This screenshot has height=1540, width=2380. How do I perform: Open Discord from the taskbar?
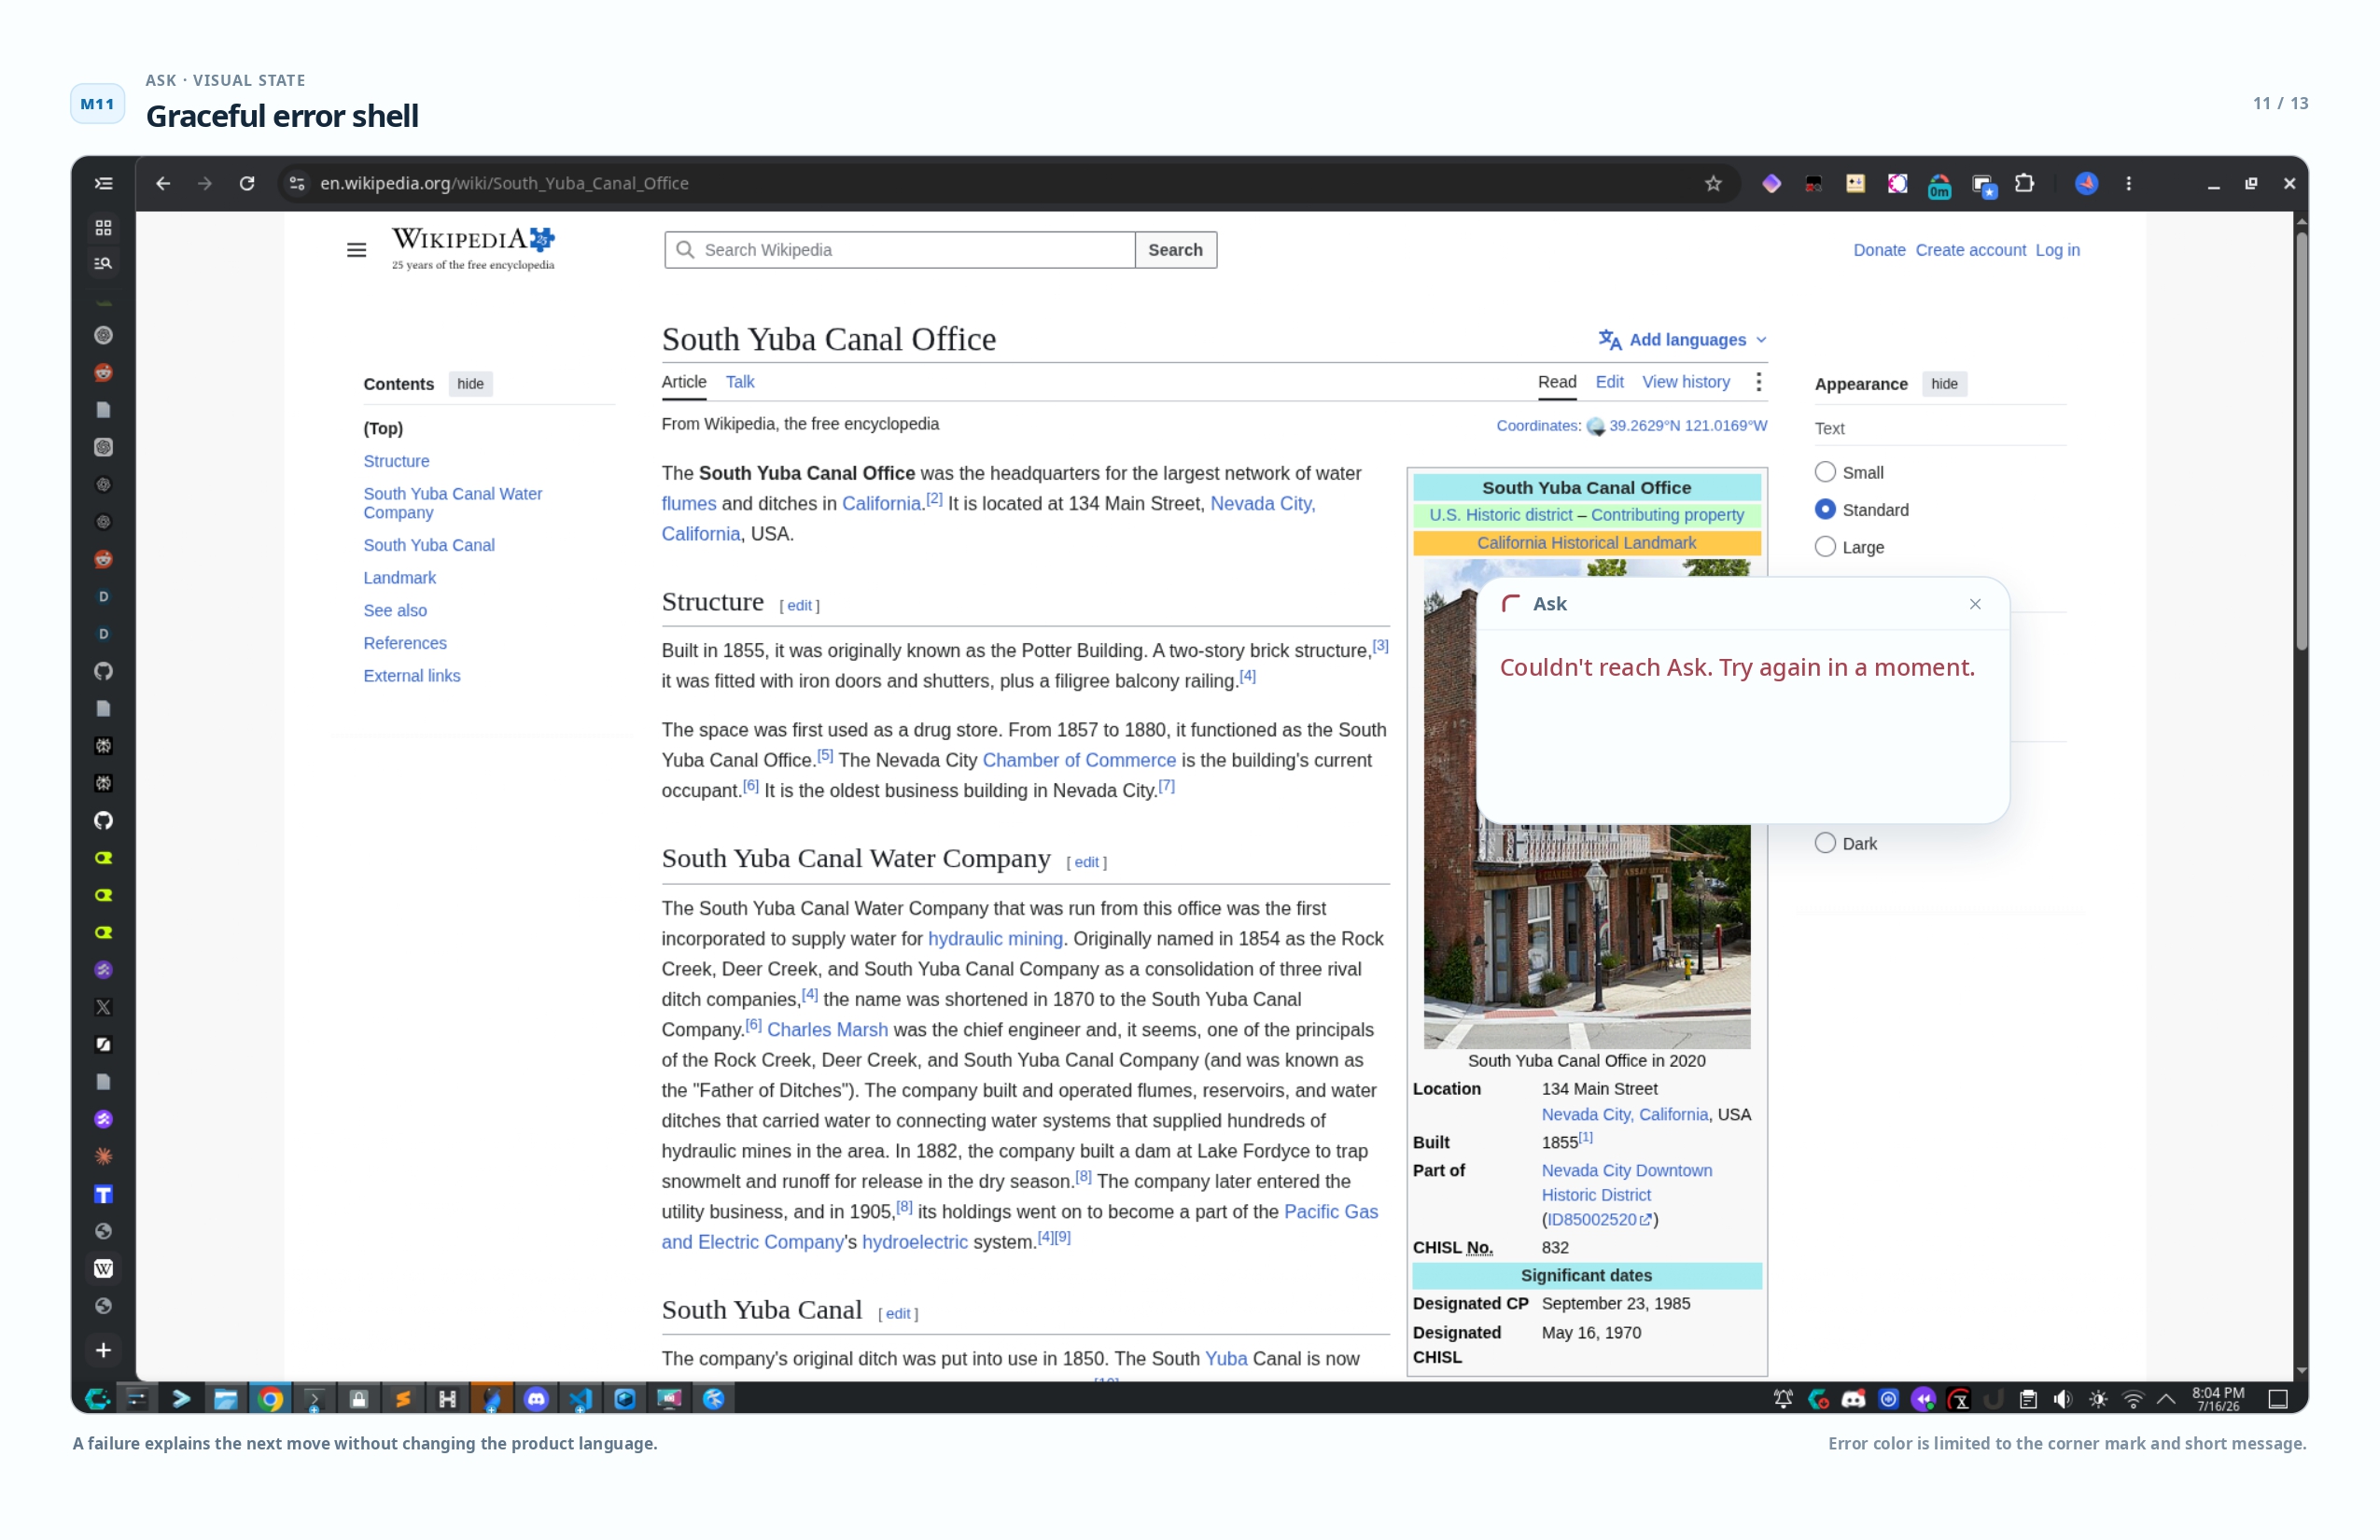[x=536, y=1398]
